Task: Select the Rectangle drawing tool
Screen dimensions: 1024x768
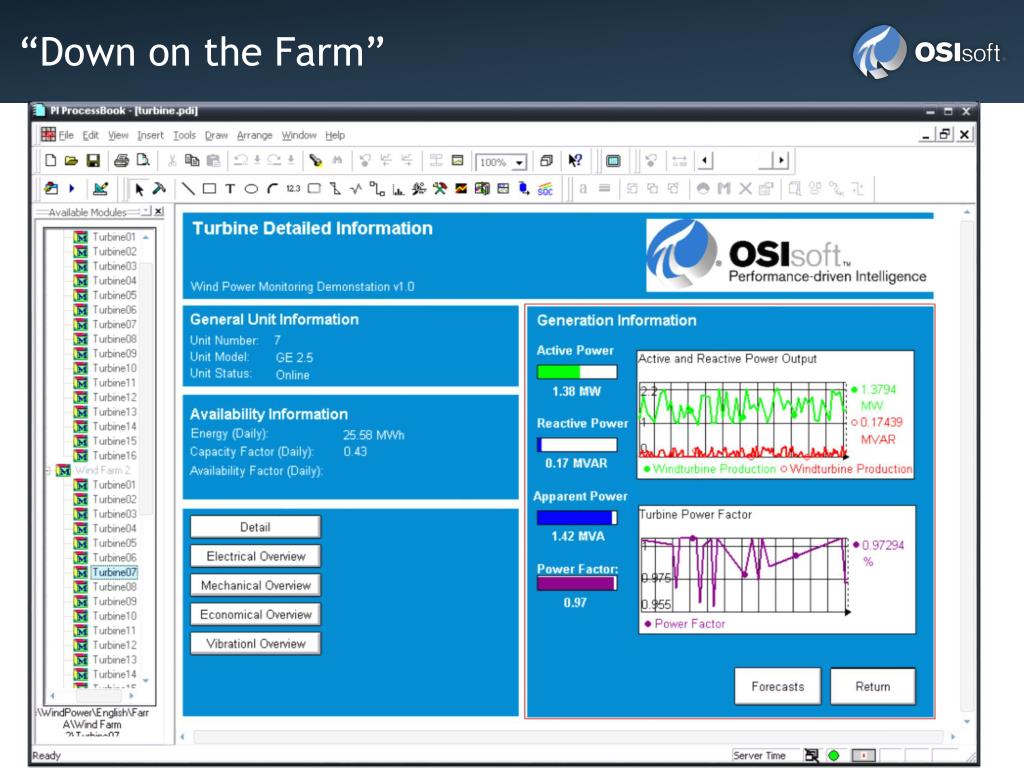Action: click(x=209, y=189)
